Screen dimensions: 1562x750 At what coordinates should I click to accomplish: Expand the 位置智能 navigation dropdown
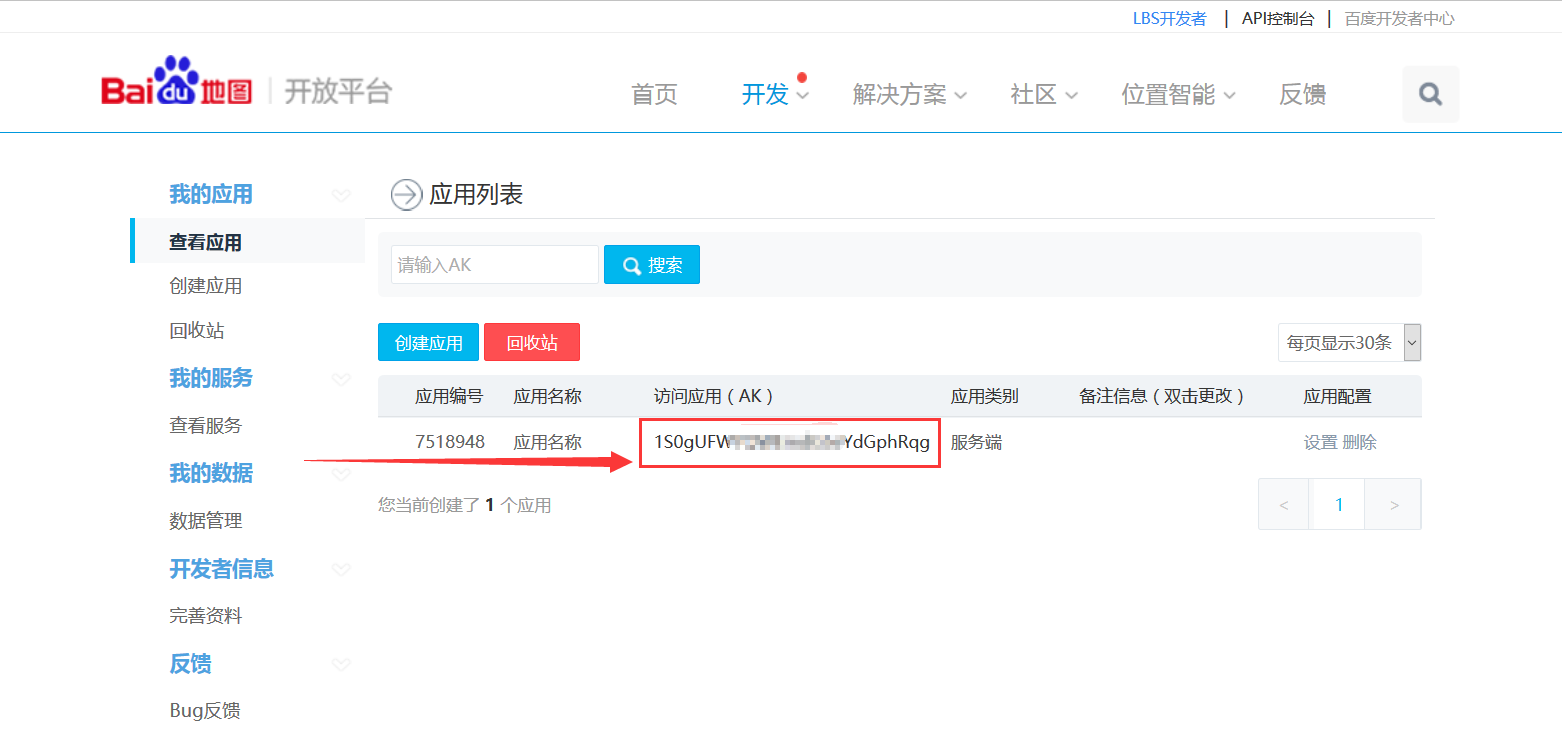click(x=1229, y=96)
